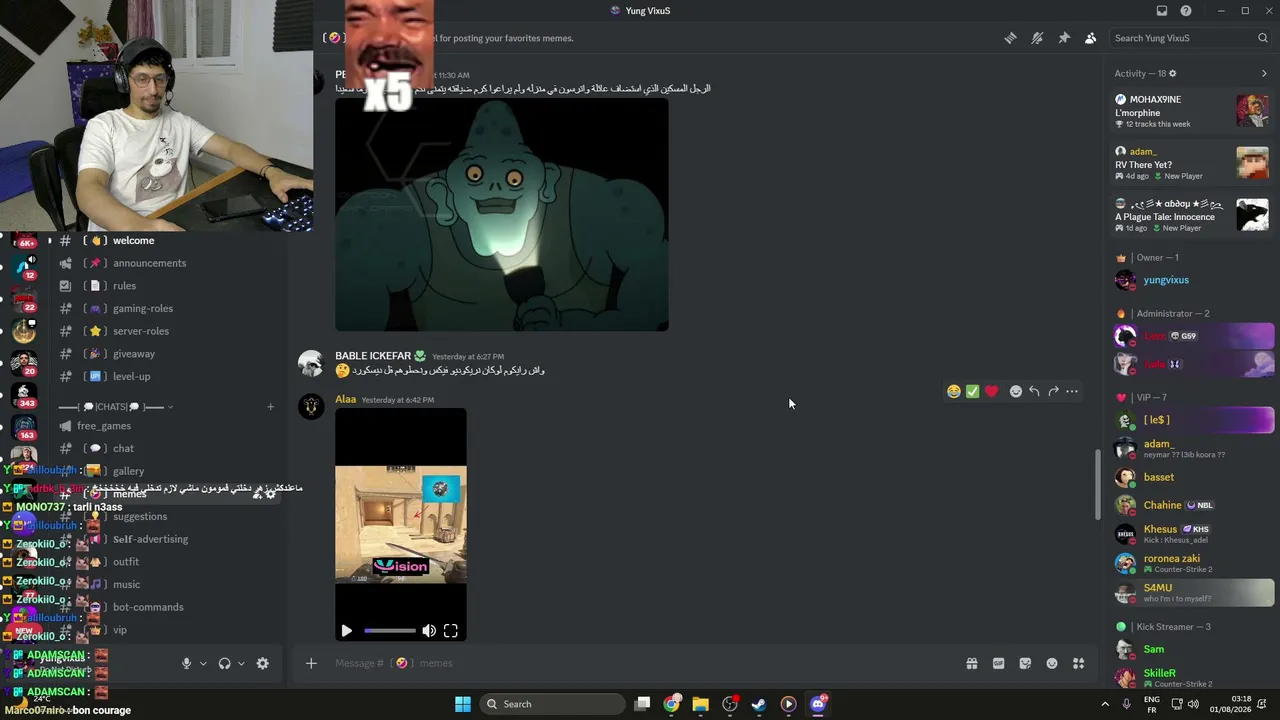
Task: View adam_'s RV There Yet? activity
Action: pyautogui.click(x=1193, y=163)
